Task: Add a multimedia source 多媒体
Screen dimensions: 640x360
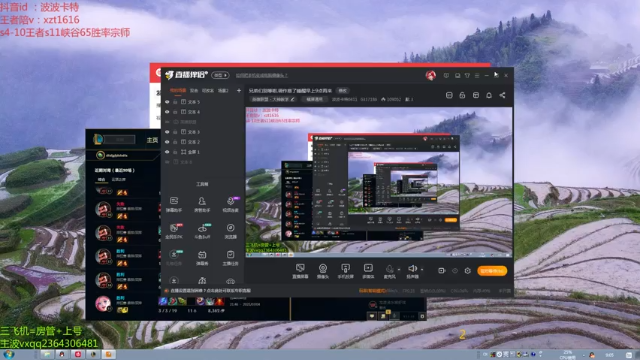Action: coord(368,271)
